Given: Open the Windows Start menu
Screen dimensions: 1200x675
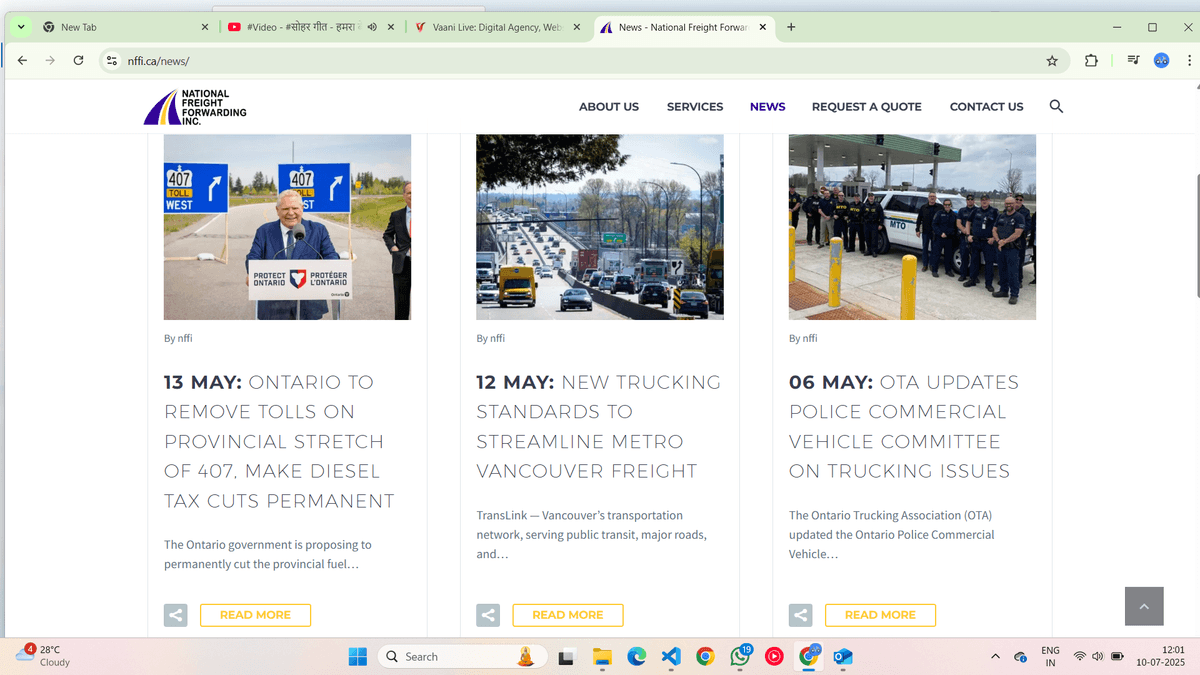Looking at the screenshot, I should [x=358, y=657].
